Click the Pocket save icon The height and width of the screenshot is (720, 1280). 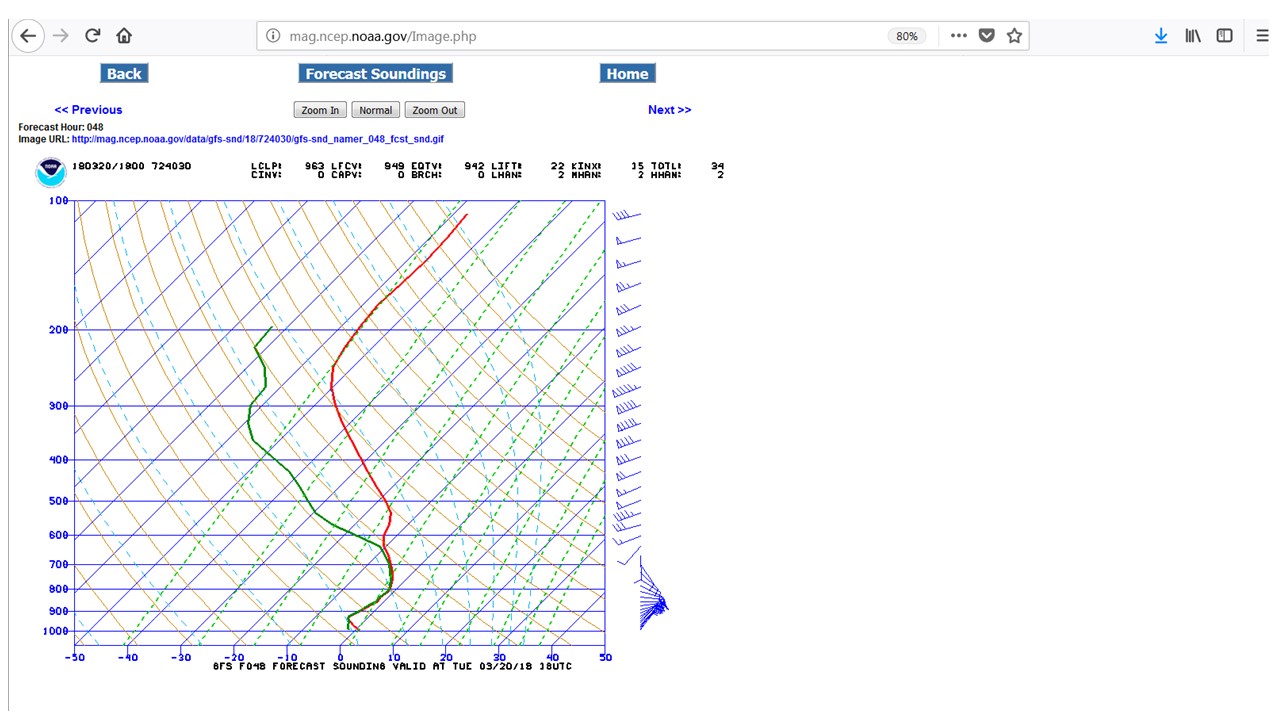coord(986,36)
